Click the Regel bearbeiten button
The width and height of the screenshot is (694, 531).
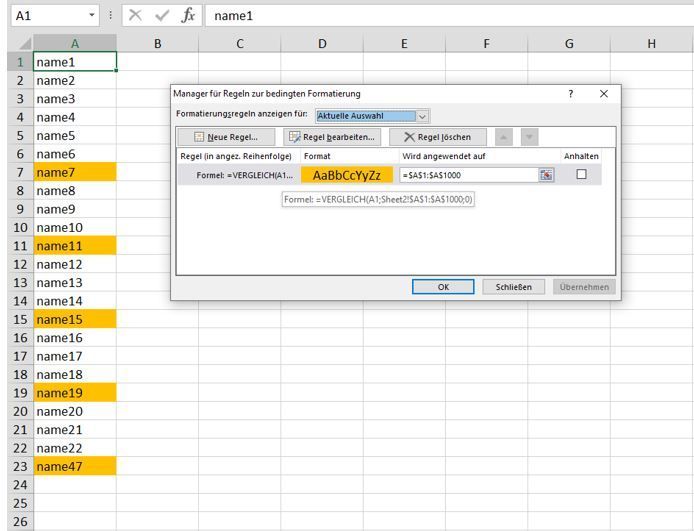point(332,137)
